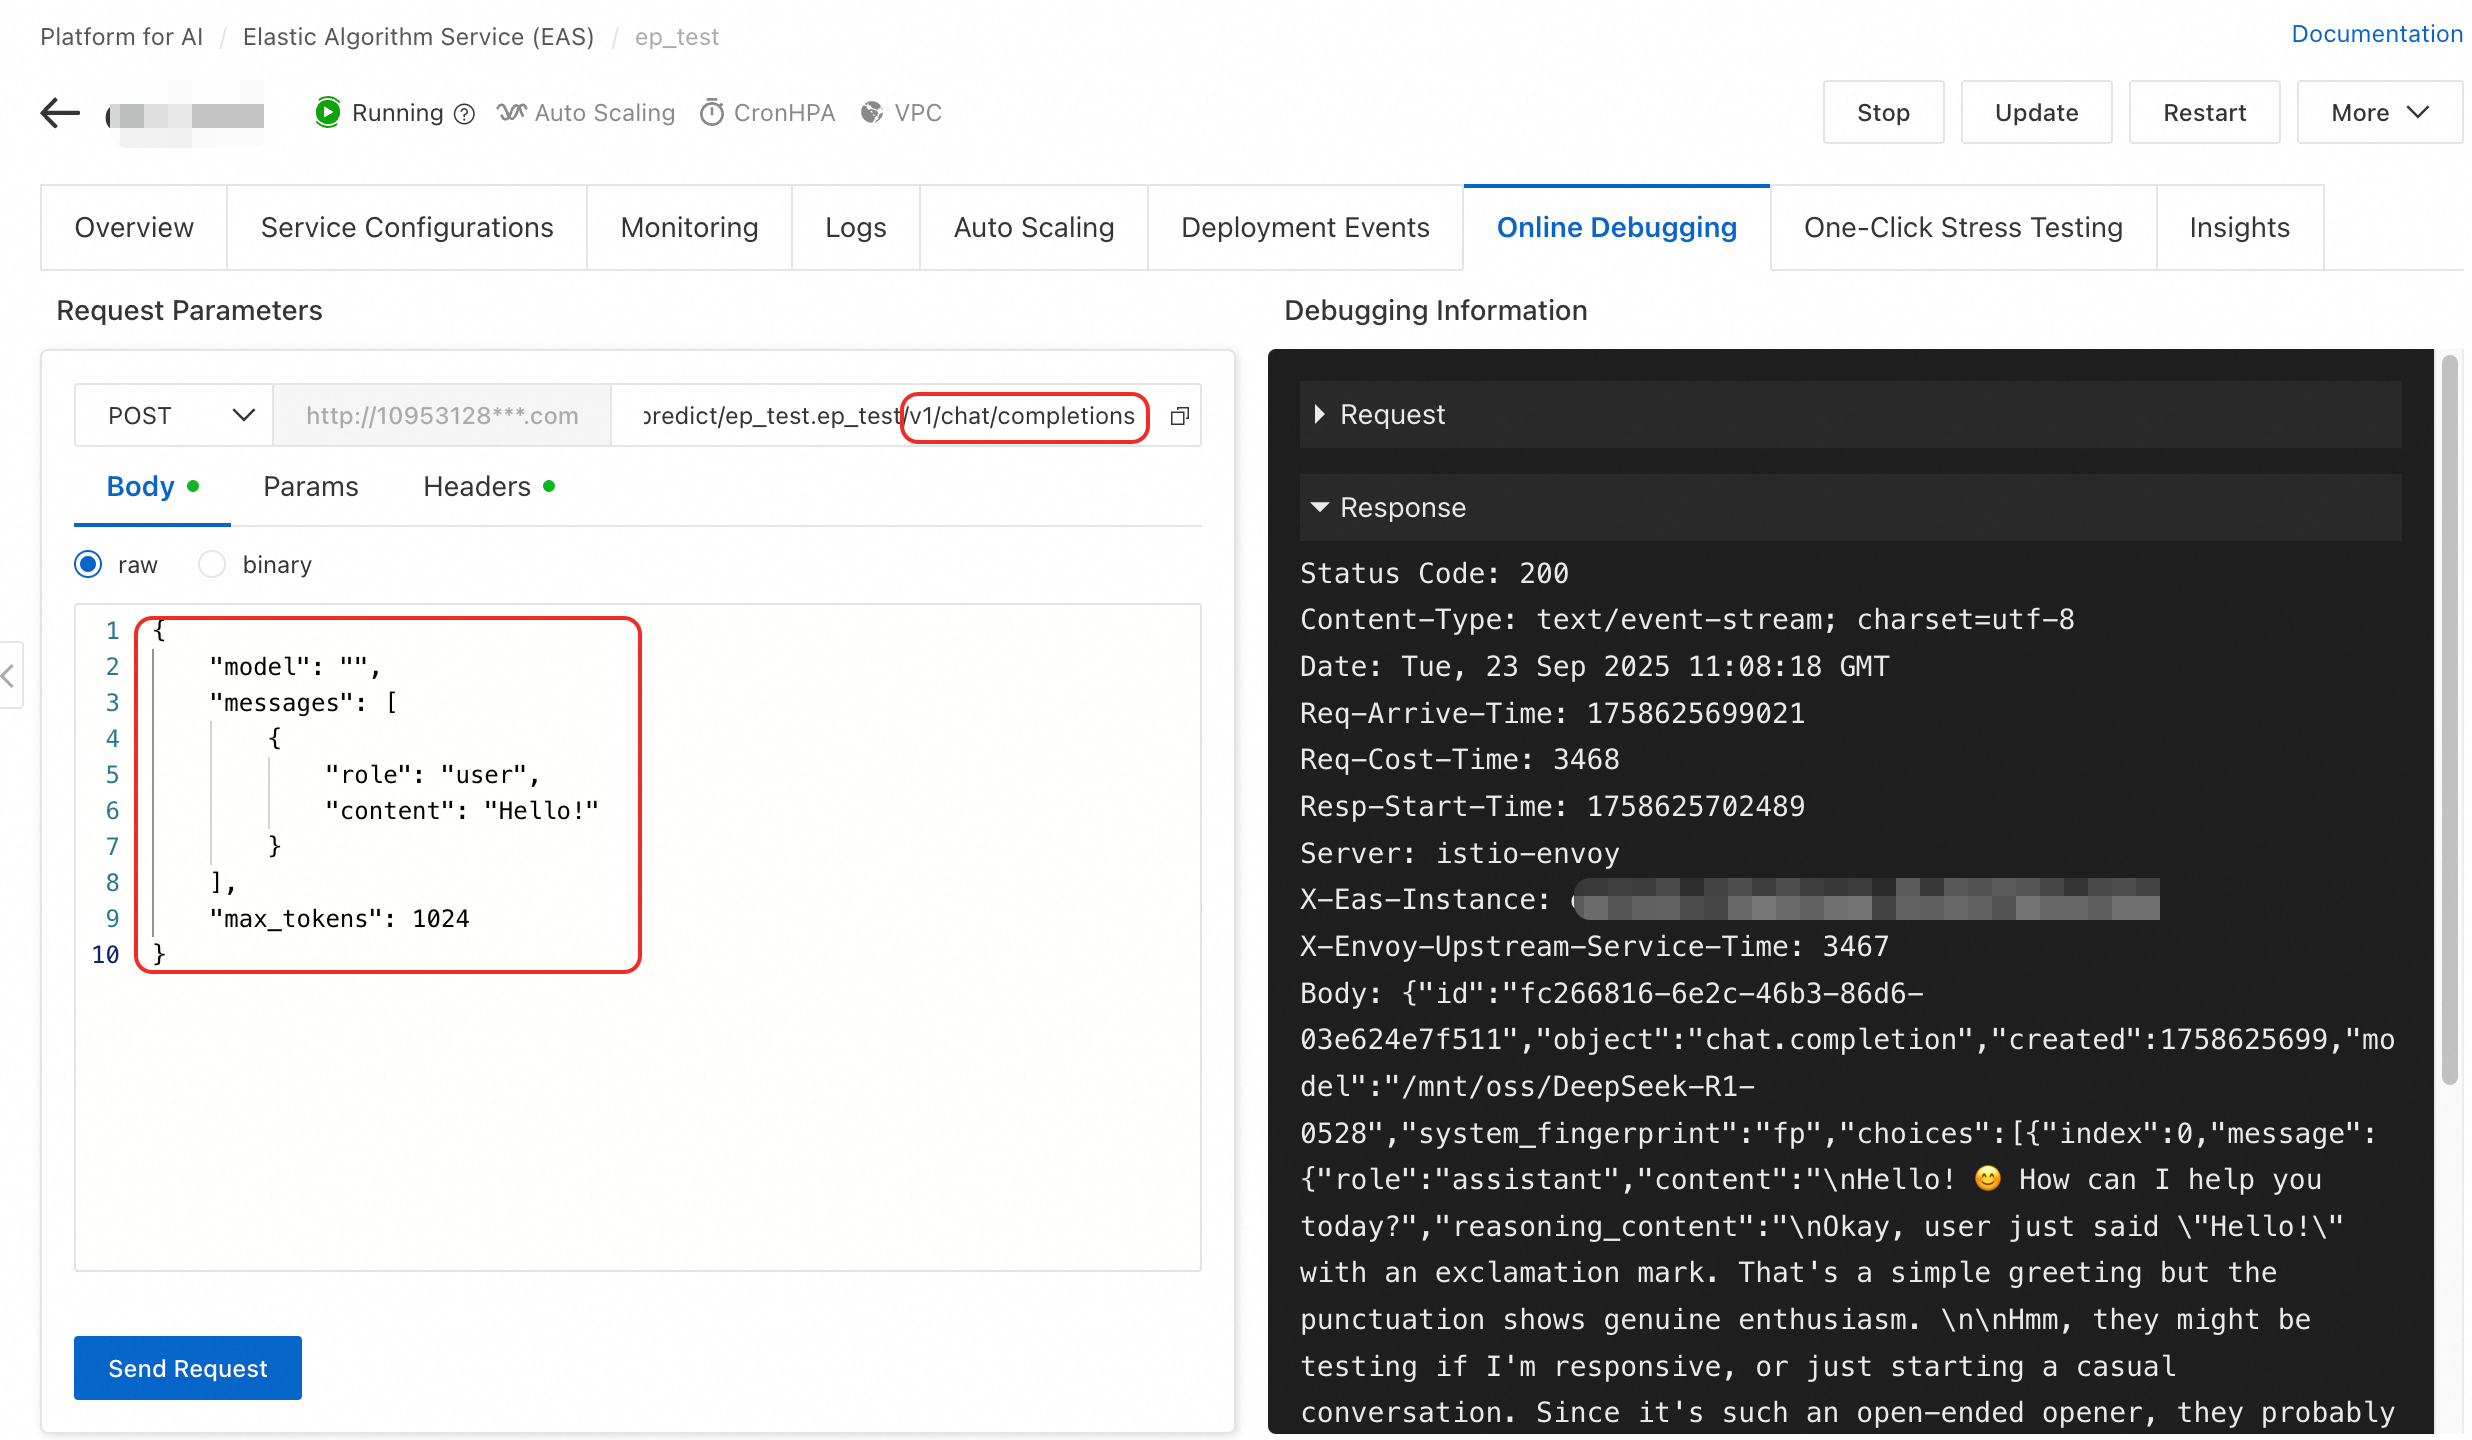The width and height of the screenshot is (2472, 1440).
Task: Open the Documentation link
Action: click(2376, 34)
